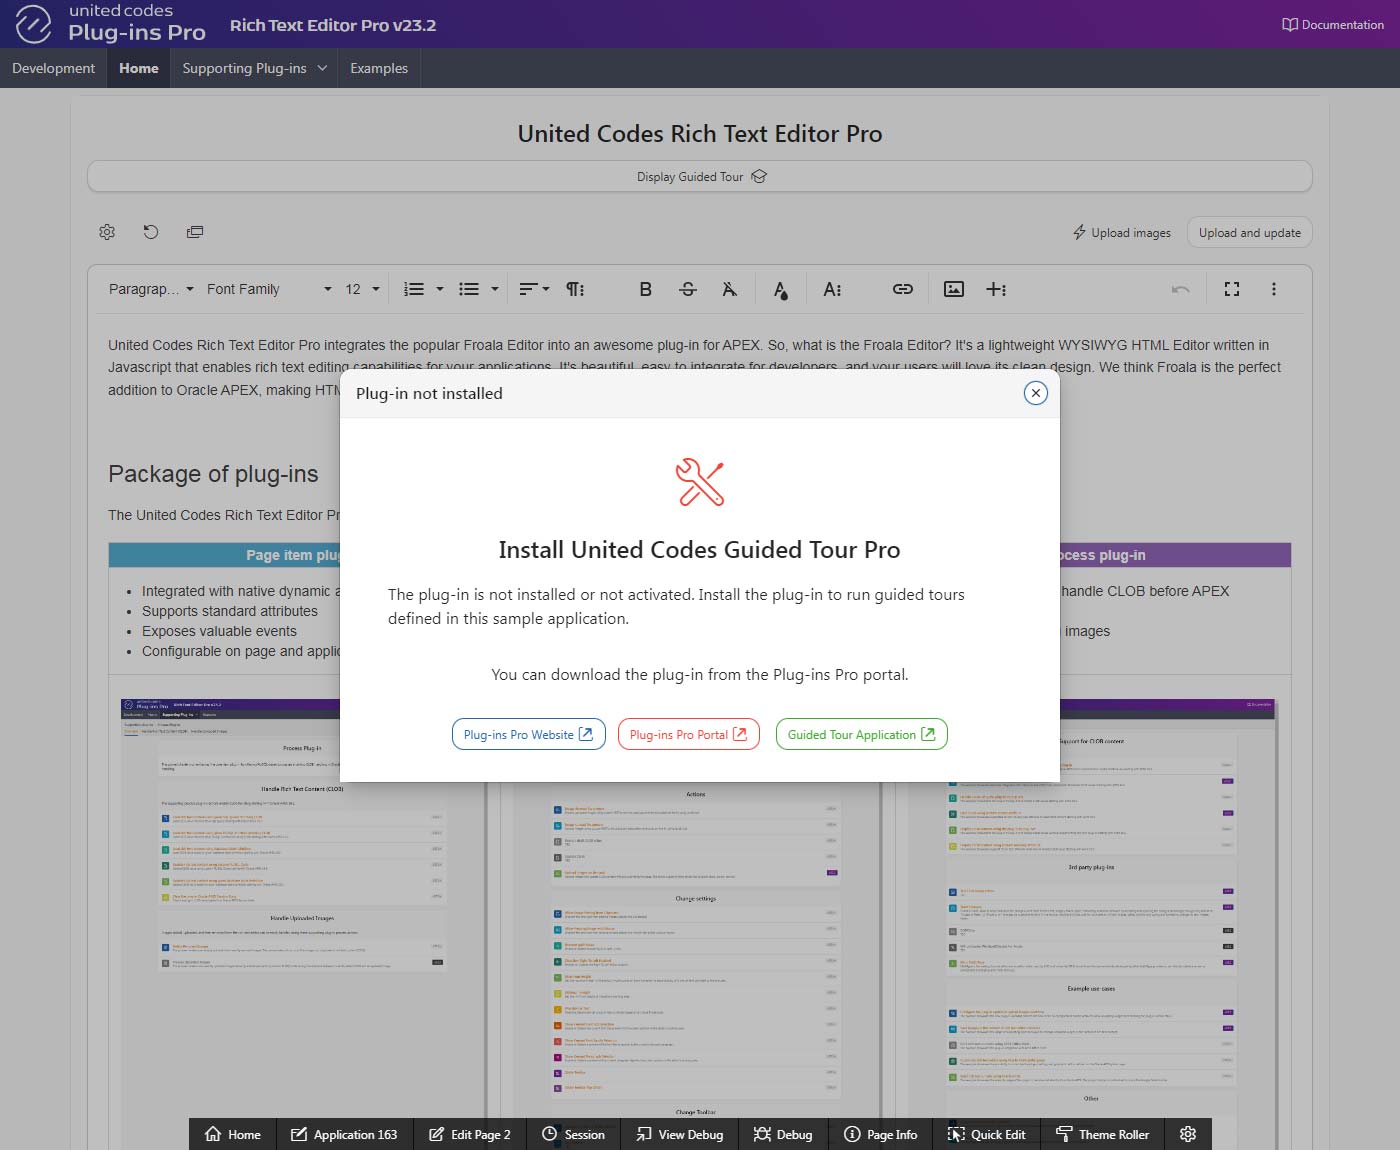Insert a link
Viewport: 1400px width, 1150px height.
[x=902, y=289]
